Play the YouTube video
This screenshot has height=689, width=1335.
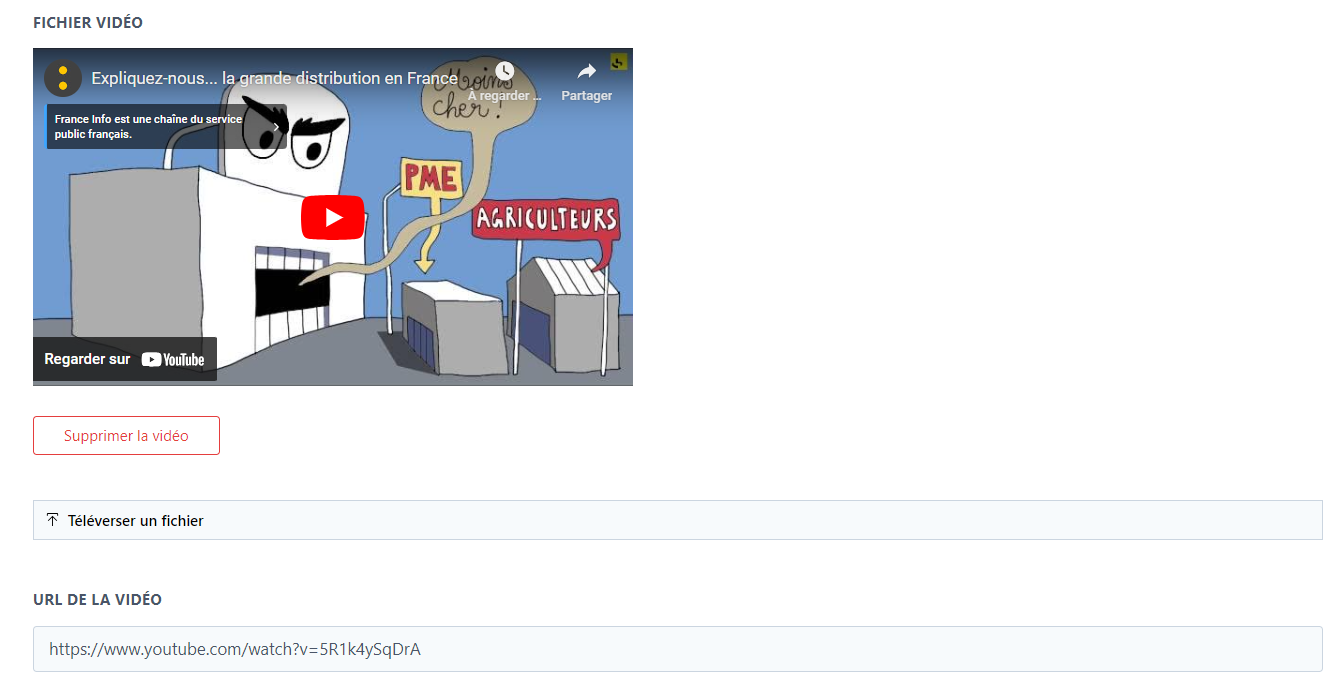(x=333, y=217)
